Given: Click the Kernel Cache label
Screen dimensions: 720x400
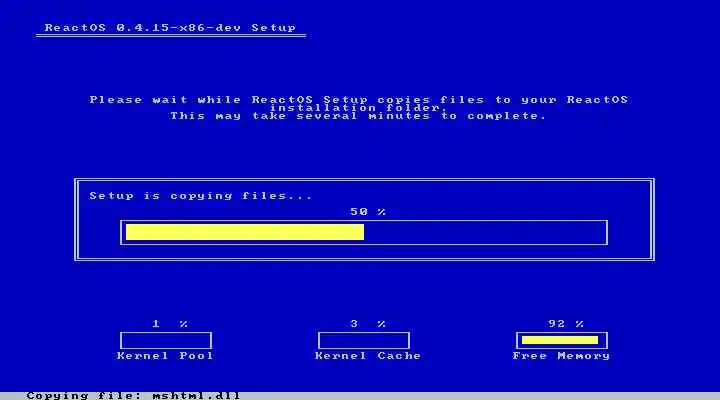Looking at the screenshot, I should point(368,356).
